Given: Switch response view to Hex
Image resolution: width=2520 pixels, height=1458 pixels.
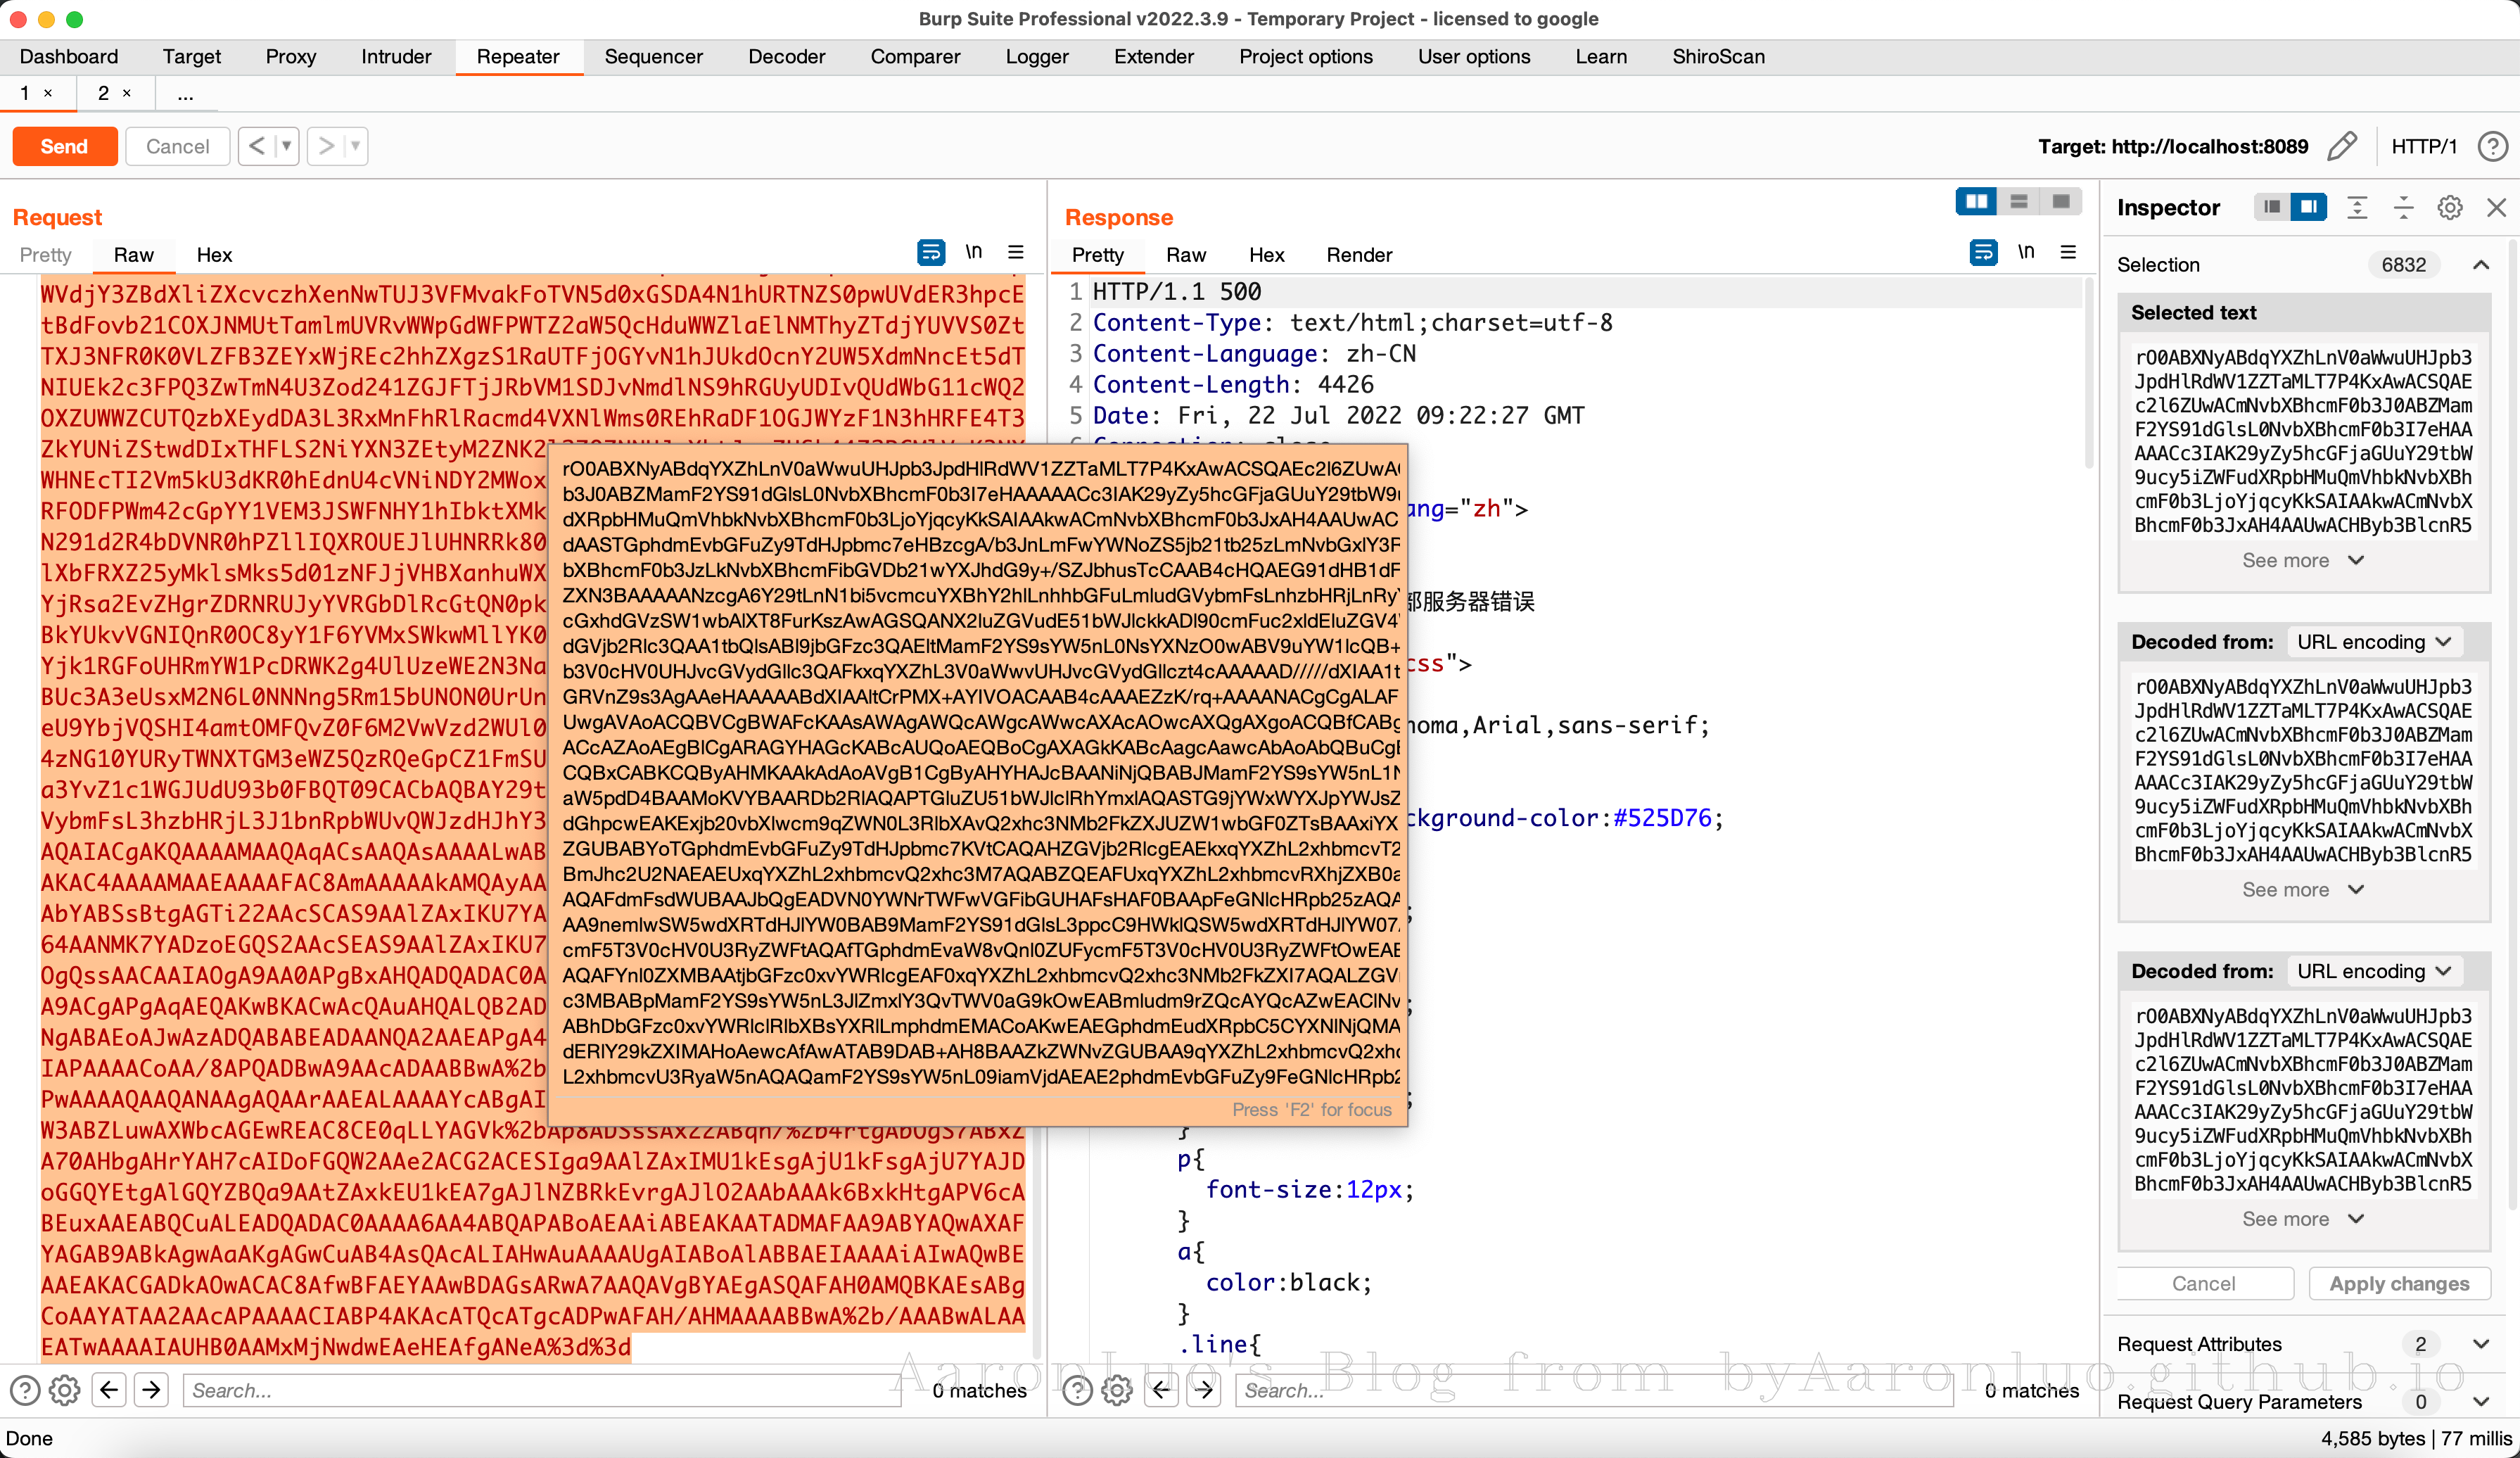Looking at the screenshot, I should (x=1266, y=255).
